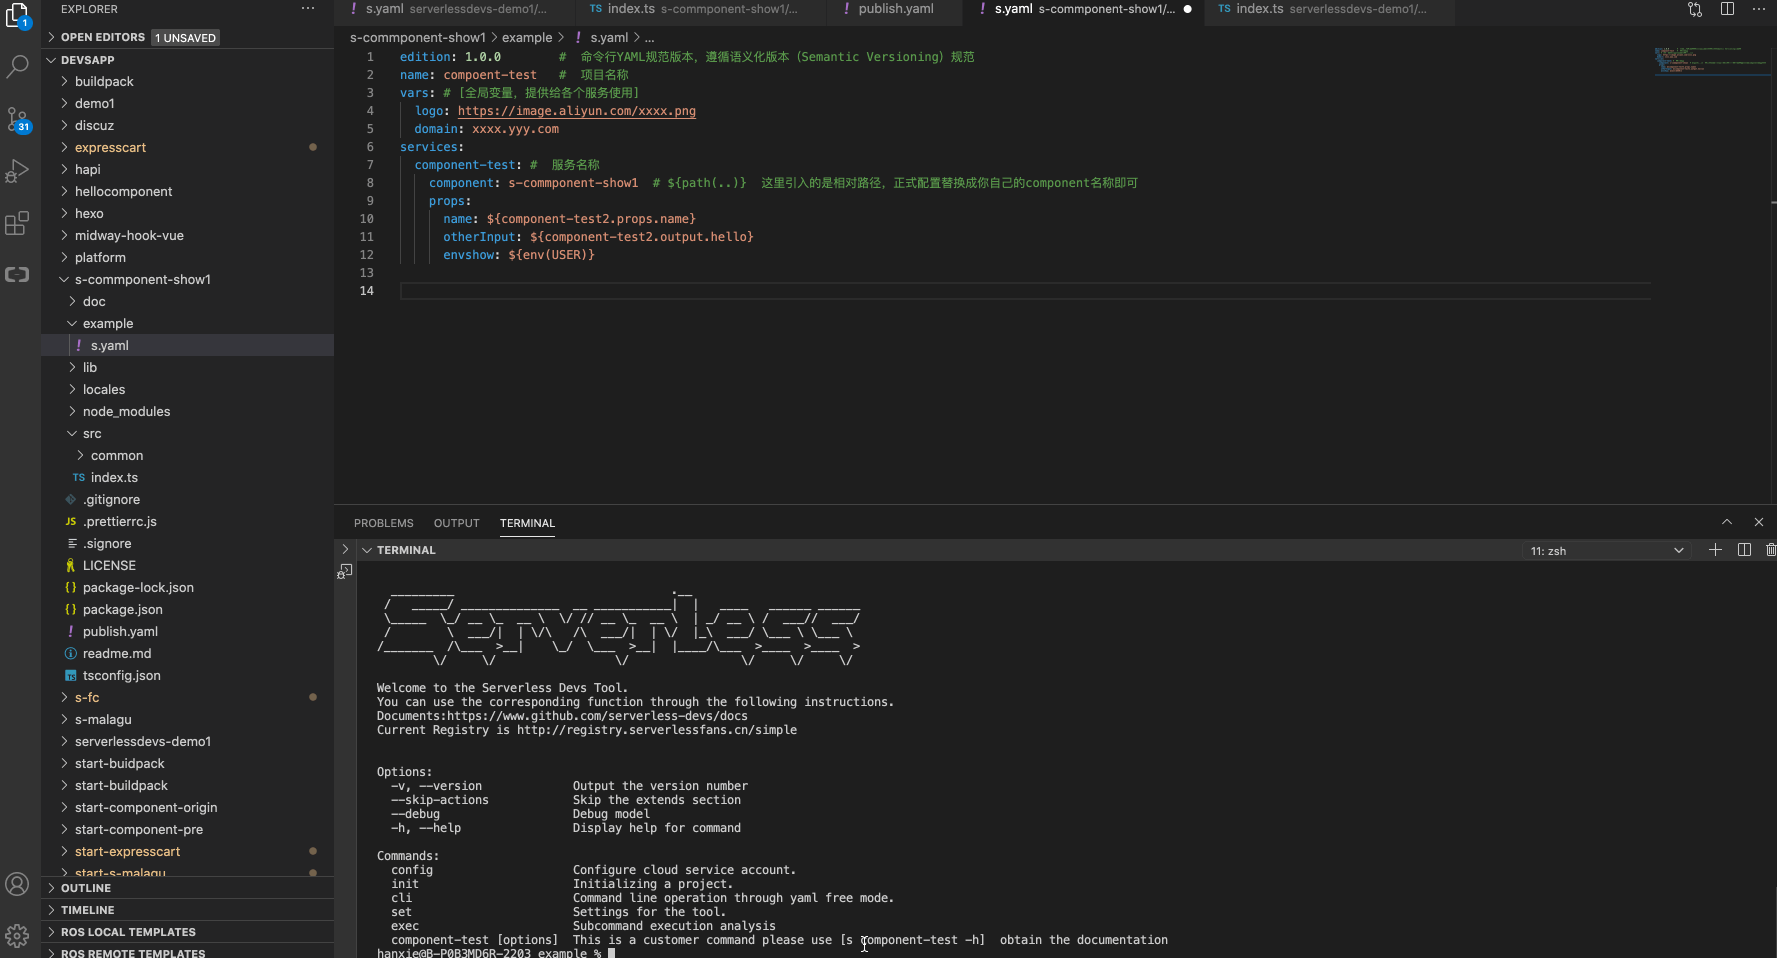Open the aliyun logo URL link
Image resolution: width=1777 pixels, height=958 pixels.
(576, 111)
